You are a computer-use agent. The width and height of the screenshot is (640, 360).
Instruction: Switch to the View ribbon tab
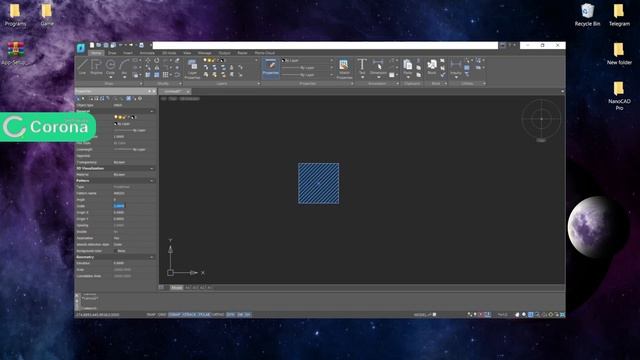pos(187,53)
